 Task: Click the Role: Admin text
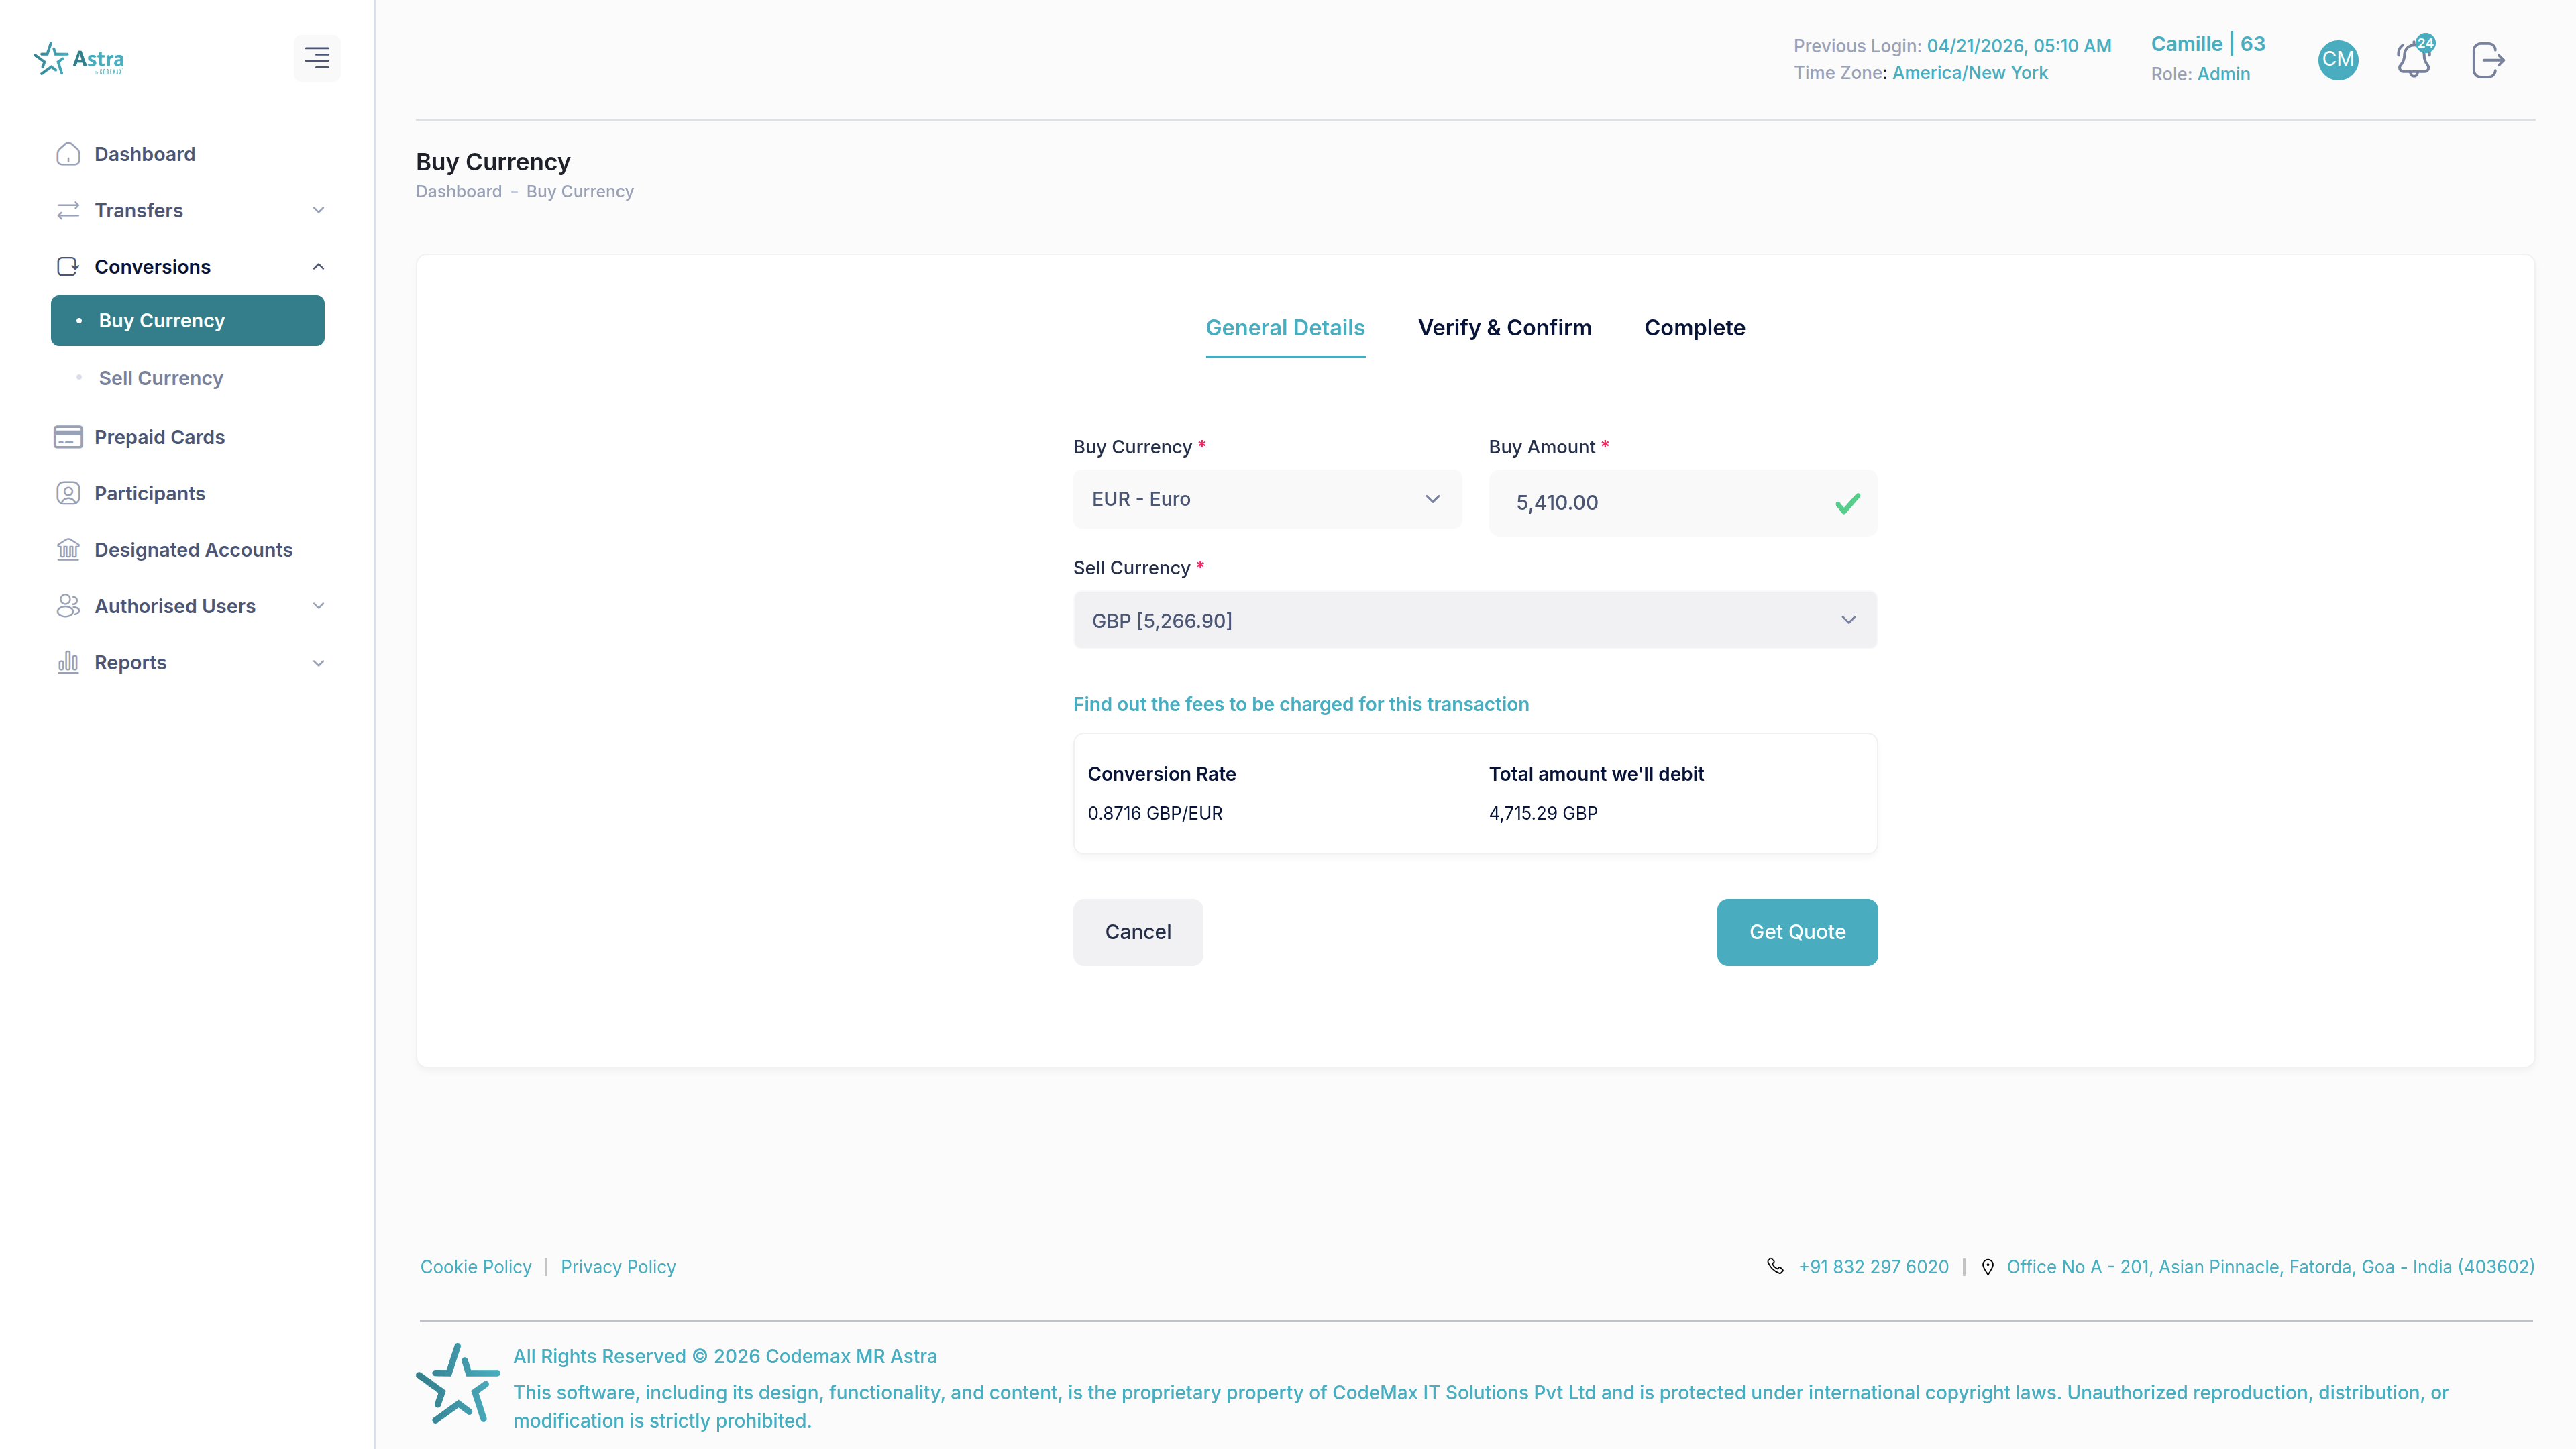(x=2200, y=74)
